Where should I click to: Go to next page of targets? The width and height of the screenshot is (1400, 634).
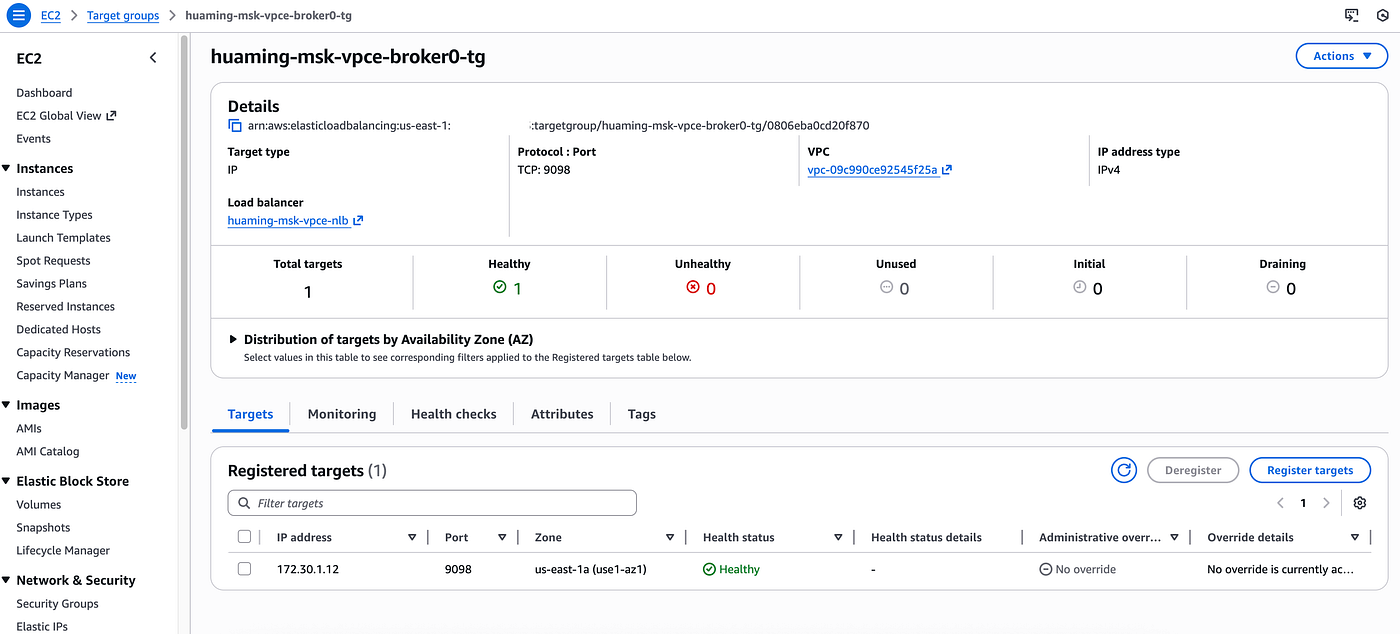[x=1326, y=503]
